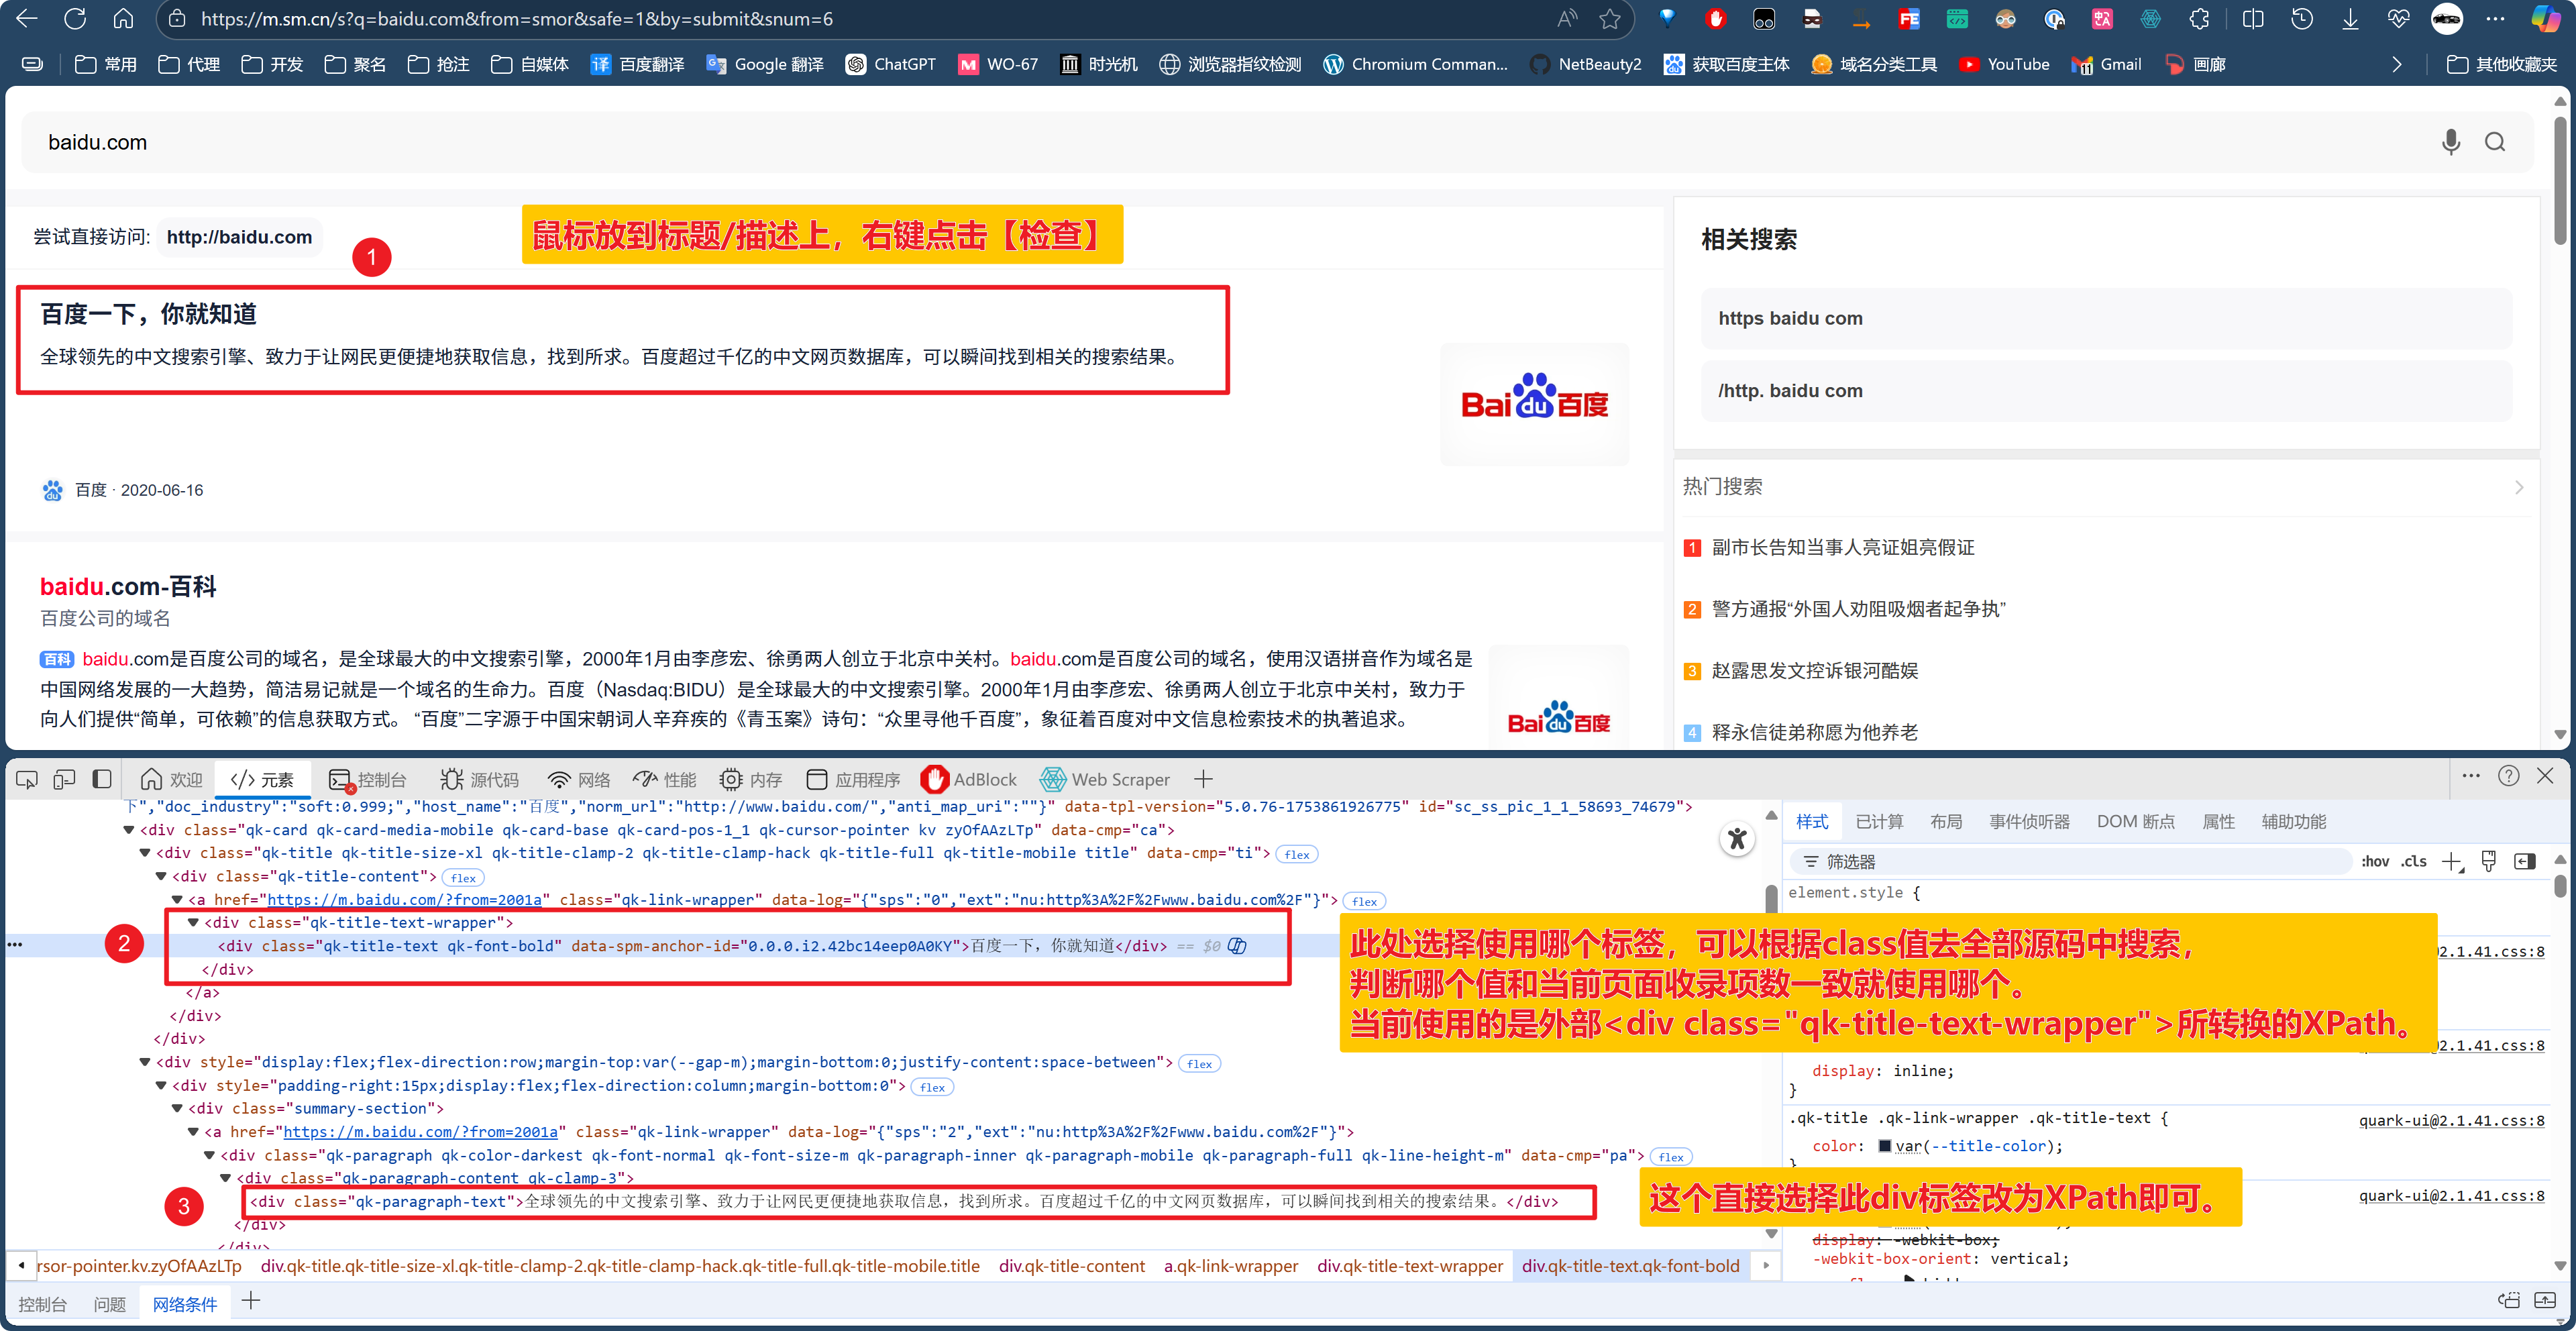
Task: Reload the page with the refresh icon
Action: 75,18
